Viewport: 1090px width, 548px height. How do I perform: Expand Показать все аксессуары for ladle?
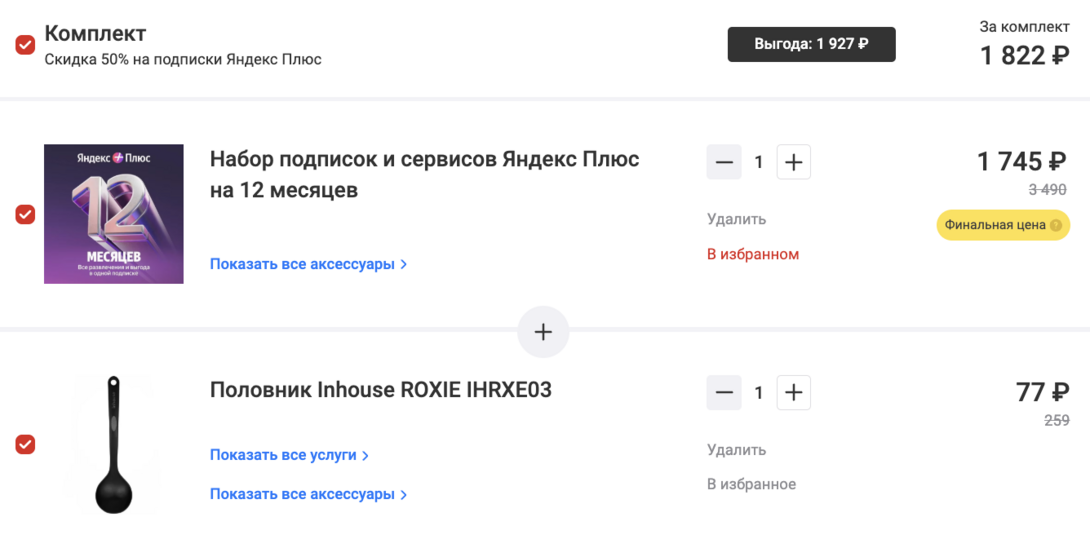[308, 494]
